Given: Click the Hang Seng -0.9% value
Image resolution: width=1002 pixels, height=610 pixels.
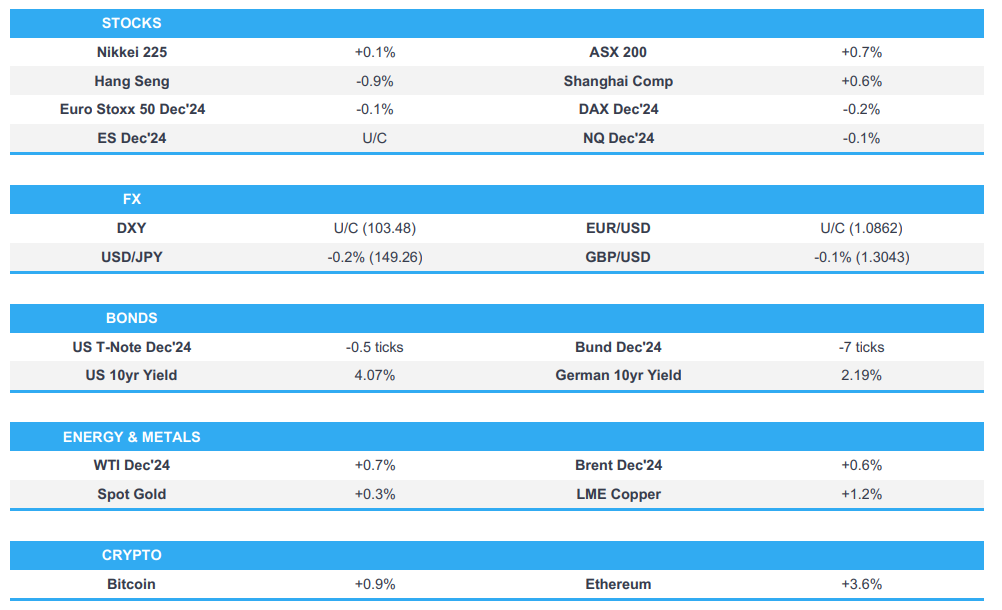Looking at the screenshot, I should tap(374, 81).
